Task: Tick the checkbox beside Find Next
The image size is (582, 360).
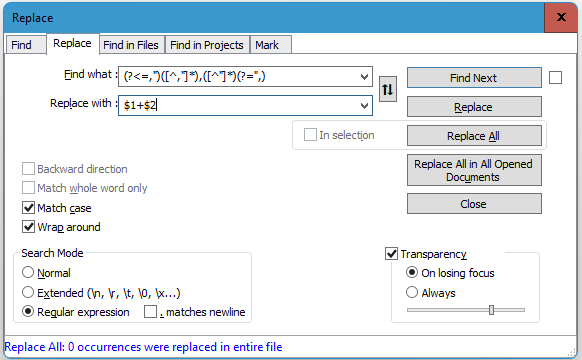Action: (555, 78)
